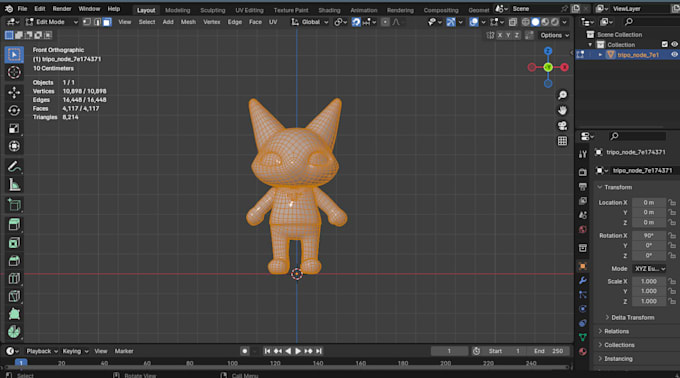The image size is (680, 378).
Task: Open the Options dropdown
Action: pyautogui.click(x=554, y=35)
